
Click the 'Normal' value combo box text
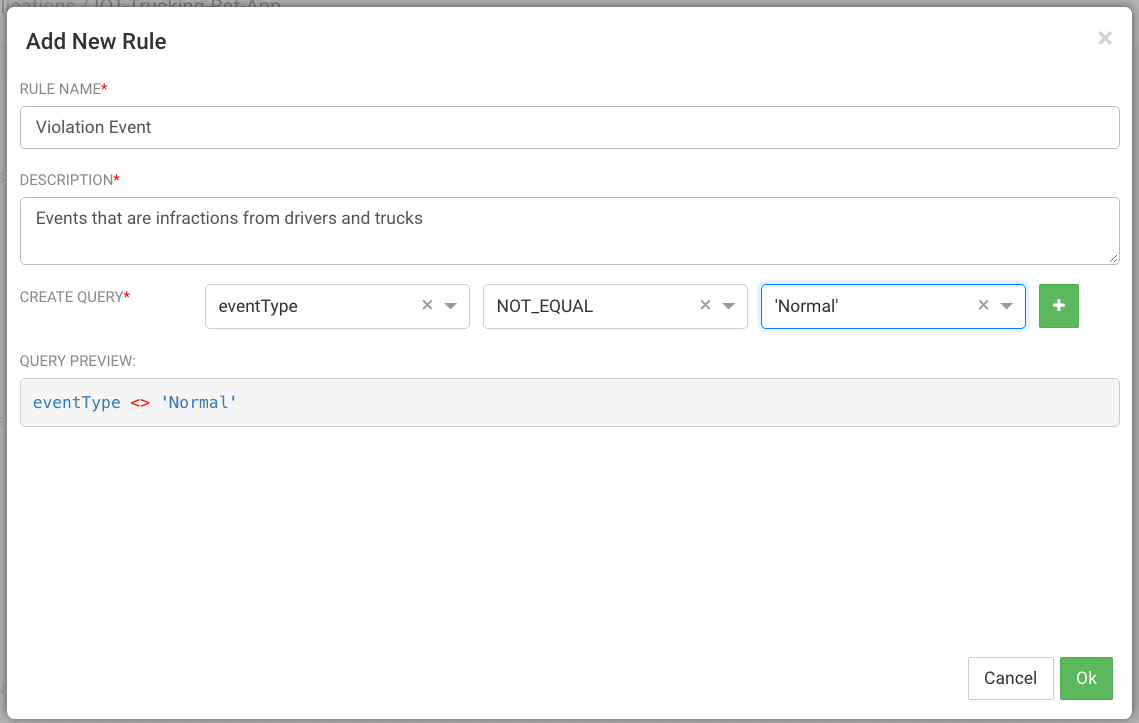pyautogui.click(x=806, y=306)
